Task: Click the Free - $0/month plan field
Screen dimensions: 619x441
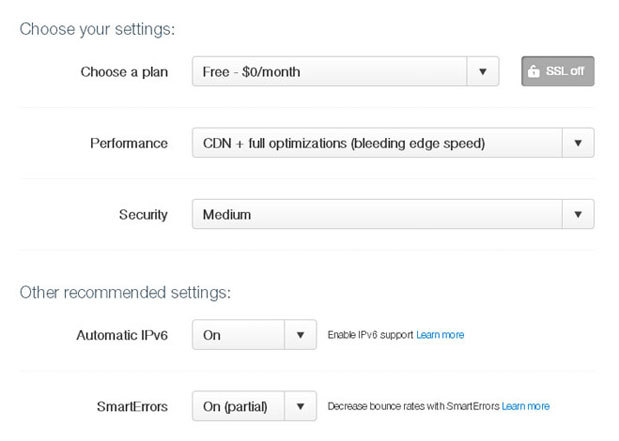Action: (329, 71)
